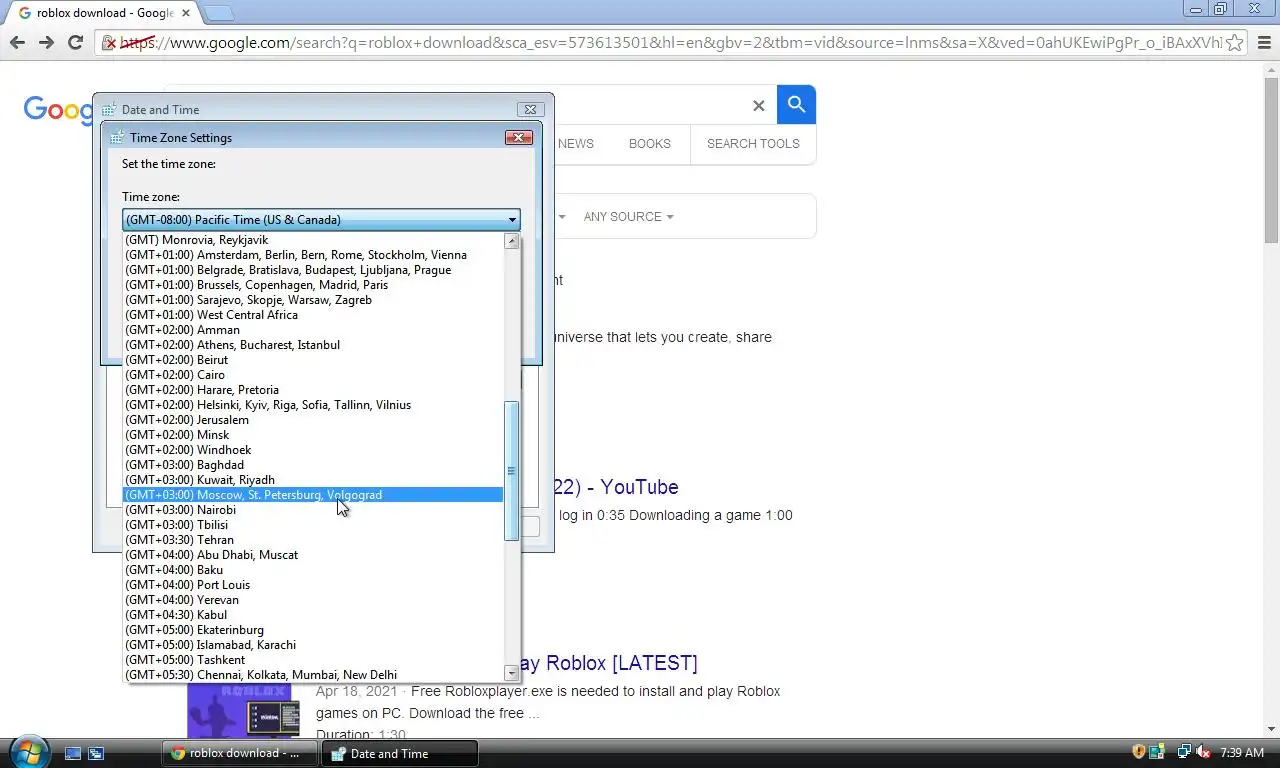1280x768 pixels.
Task: Select Amsterdam, Berlin, Bern, Rome time zone
Action: (313, 255)
